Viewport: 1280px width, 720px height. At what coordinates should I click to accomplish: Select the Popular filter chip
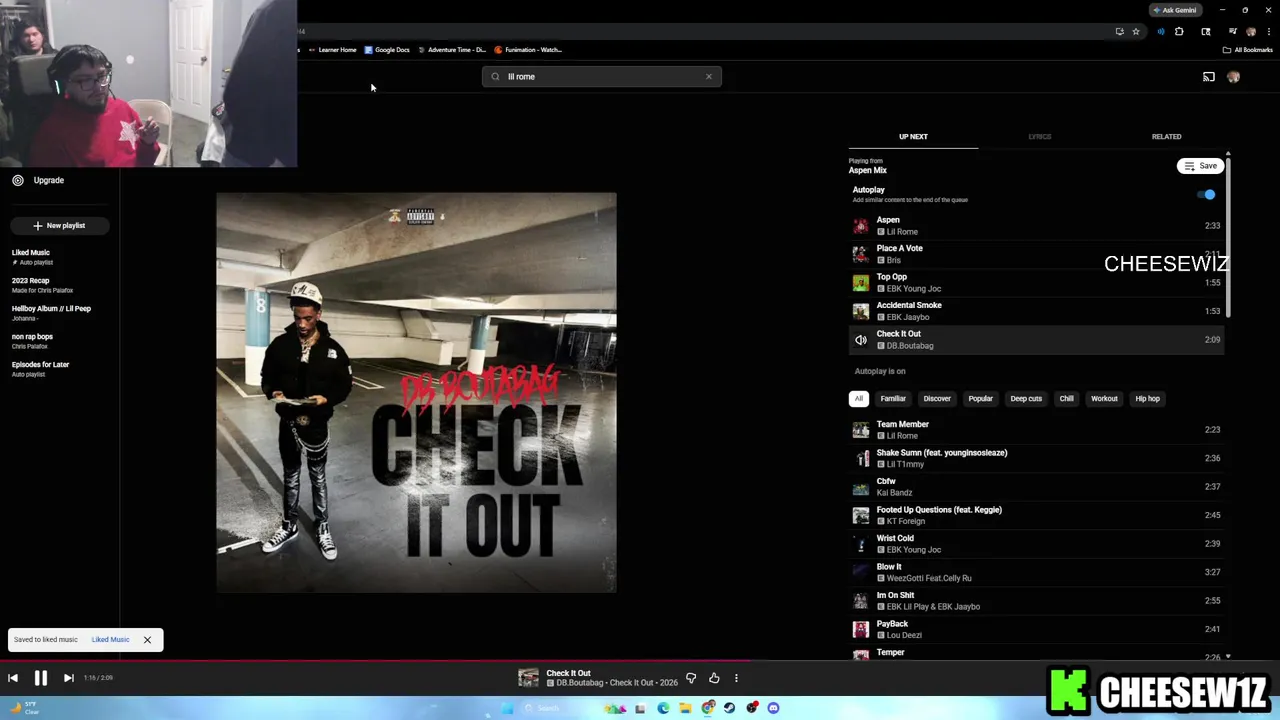(980, 398)
